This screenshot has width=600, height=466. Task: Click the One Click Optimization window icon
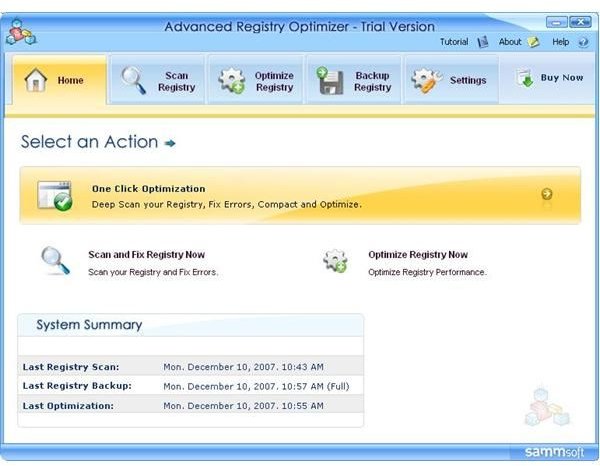click(x=55, y=196)
